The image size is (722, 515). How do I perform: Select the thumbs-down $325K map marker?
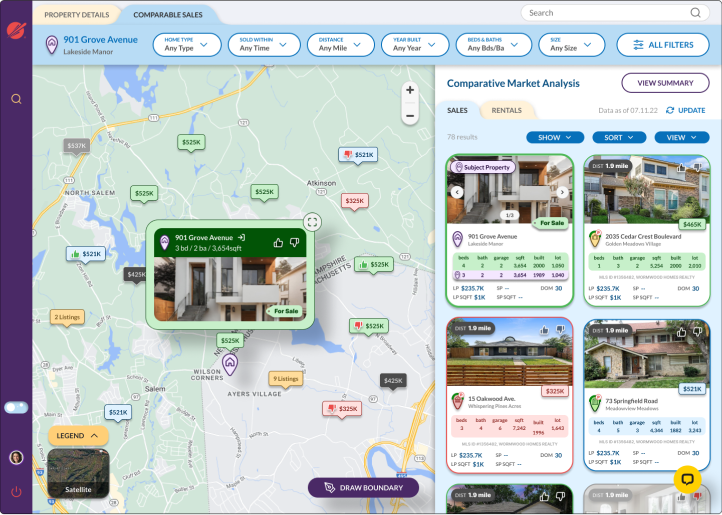coord(342,409)
